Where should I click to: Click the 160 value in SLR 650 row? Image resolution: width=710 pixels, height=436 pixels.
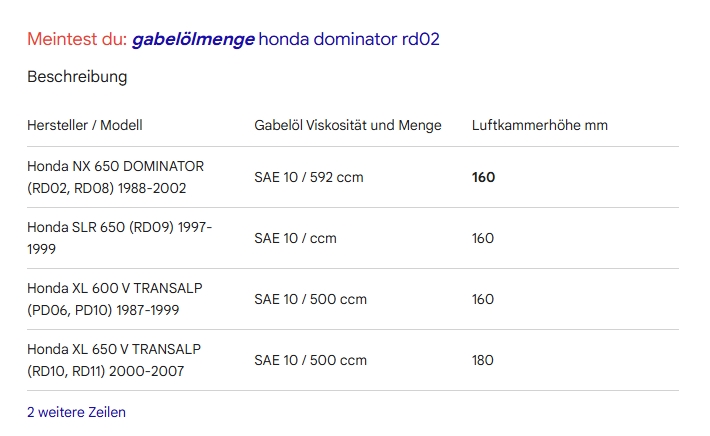pos(483,238)
